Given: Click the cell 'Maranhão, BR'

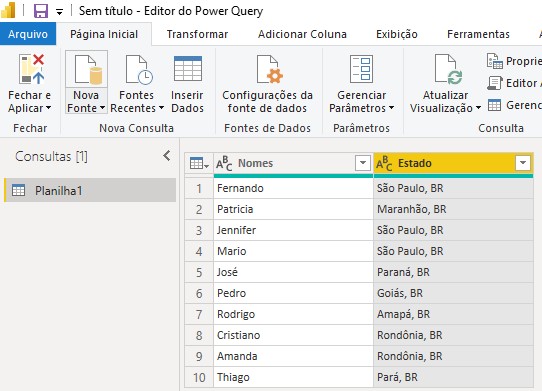Looking at the screenshot, I should tap(453, 210).
